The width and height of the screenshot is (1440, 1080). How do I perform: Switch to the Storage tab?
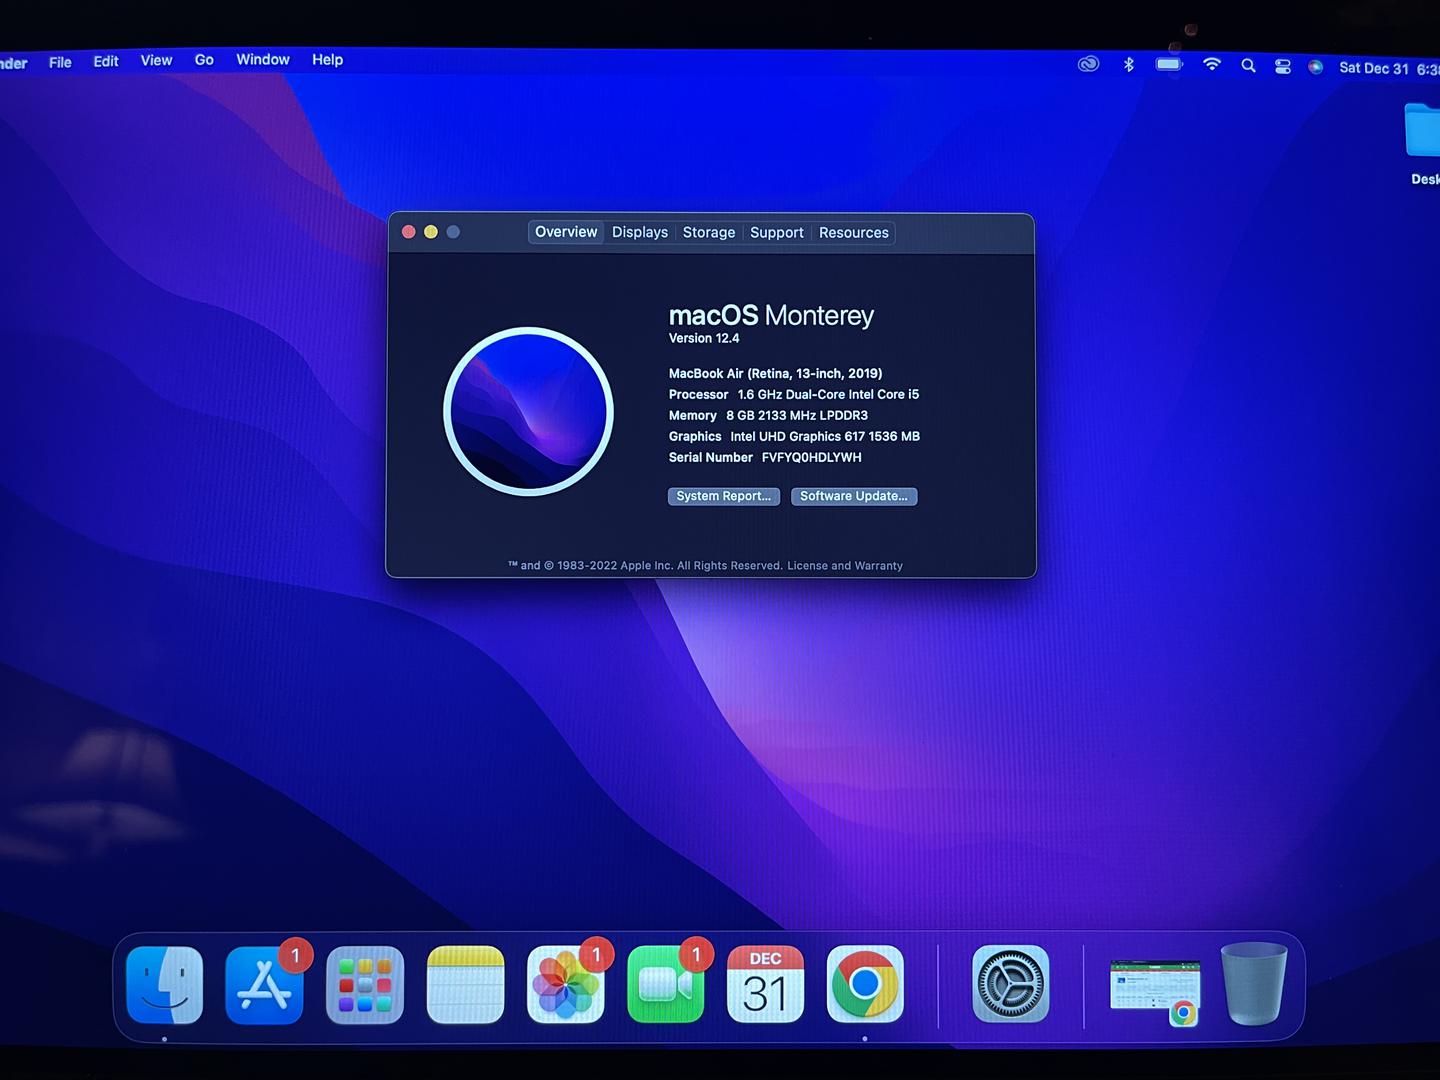[x=709, y=232]
